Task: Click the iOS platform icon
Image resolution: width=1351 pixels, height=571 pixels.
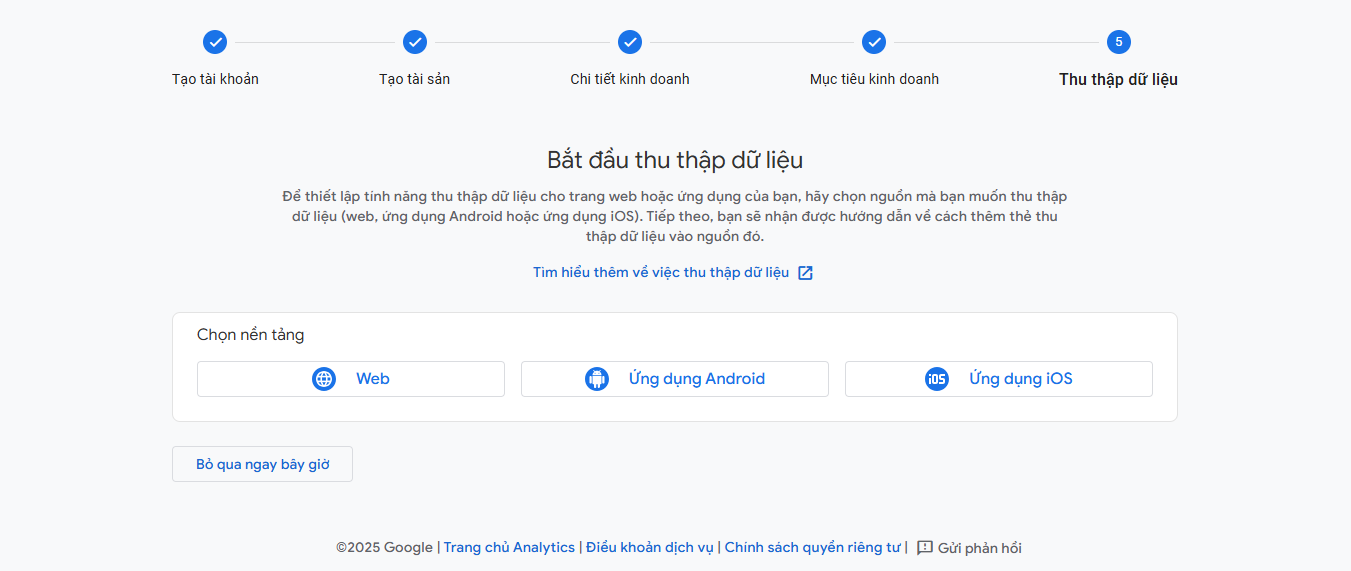Action: click(x=937, y=379)
